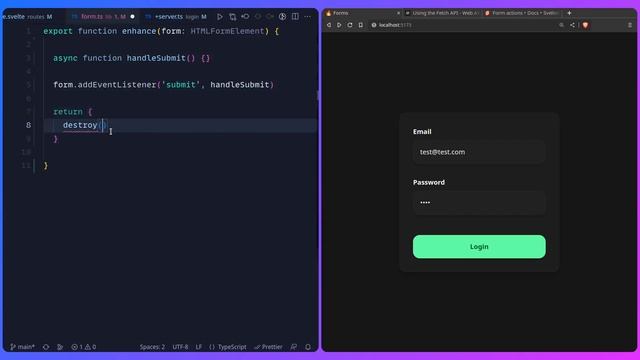Viewport: 640px width, 360px height.
Task: Switch to the +server.ts login tab
Action: click(176, 17)
